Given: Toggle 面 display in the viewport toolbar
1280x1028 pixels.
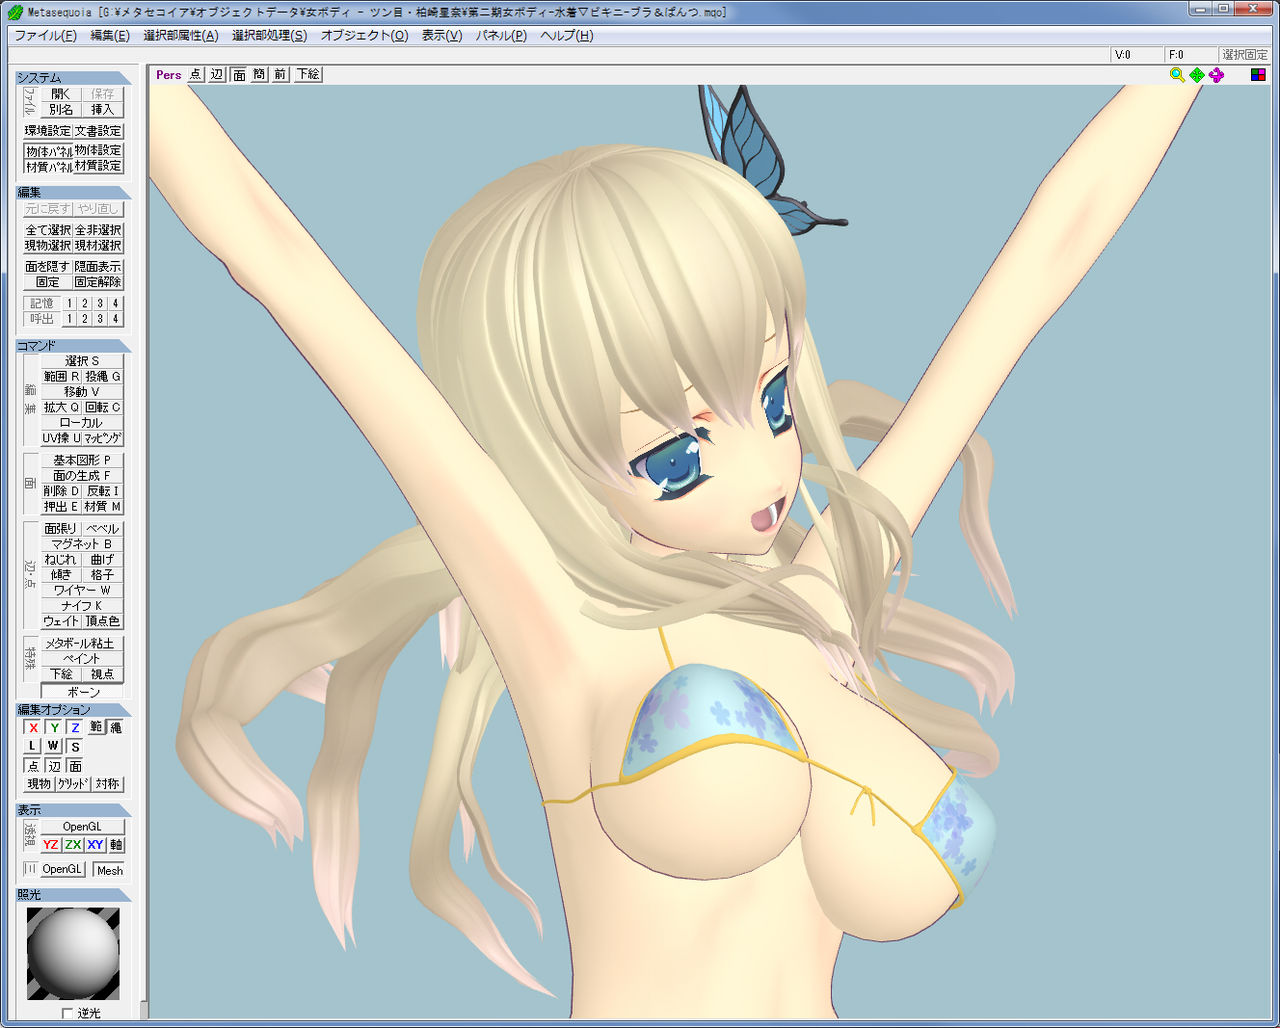Looking at the screenshot, I should tap(239, 75).
